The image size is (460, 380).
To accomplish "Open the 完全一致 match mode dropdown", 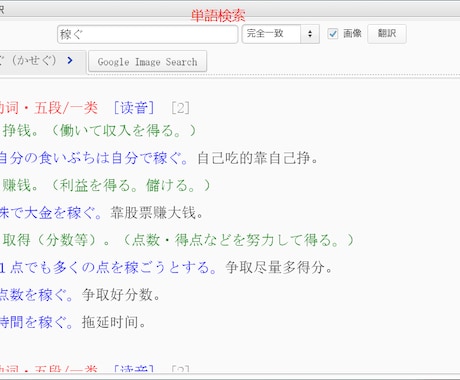I will (281, 34).
